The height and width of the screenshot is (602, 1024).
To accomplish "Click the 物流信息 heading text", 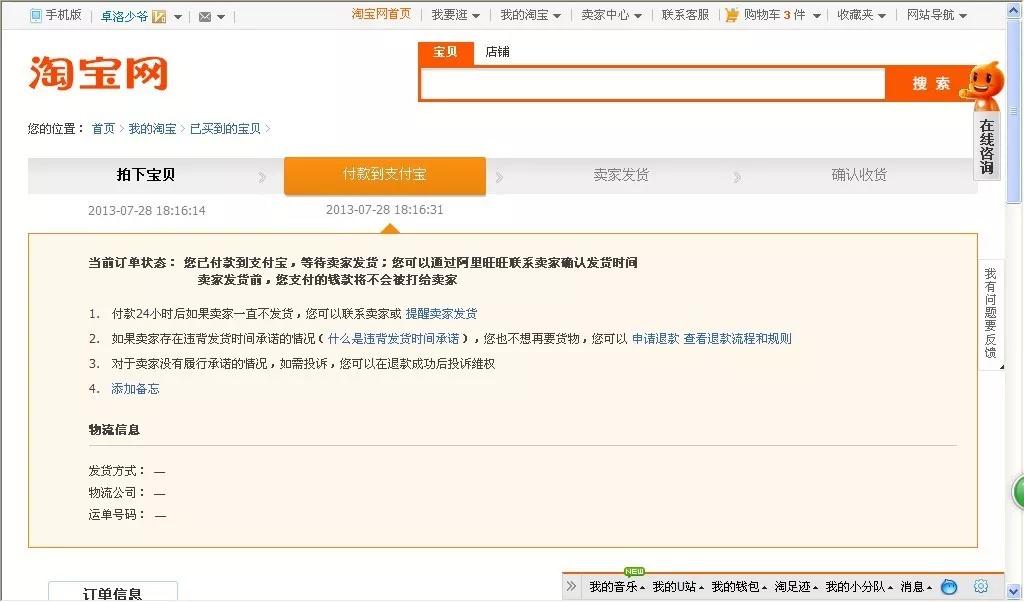I will 114,430.
